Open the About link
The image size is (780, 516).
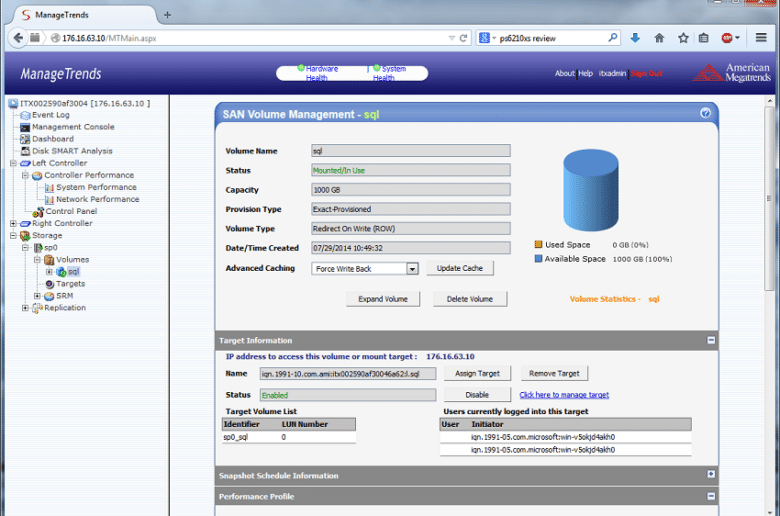565,73
